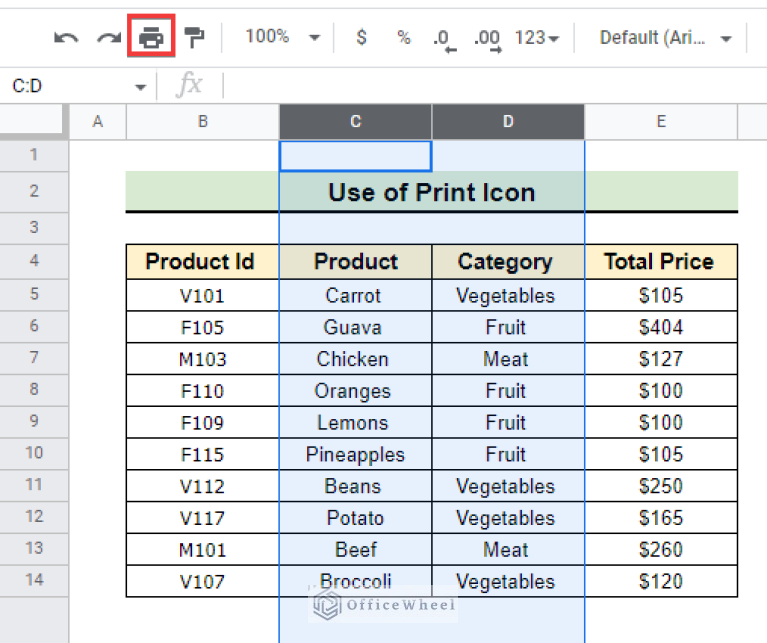The width and height of the screenshot is (767, 643).
Task: Increase decimal places icon
Action: pyautogui.click(x=487, y=39)
